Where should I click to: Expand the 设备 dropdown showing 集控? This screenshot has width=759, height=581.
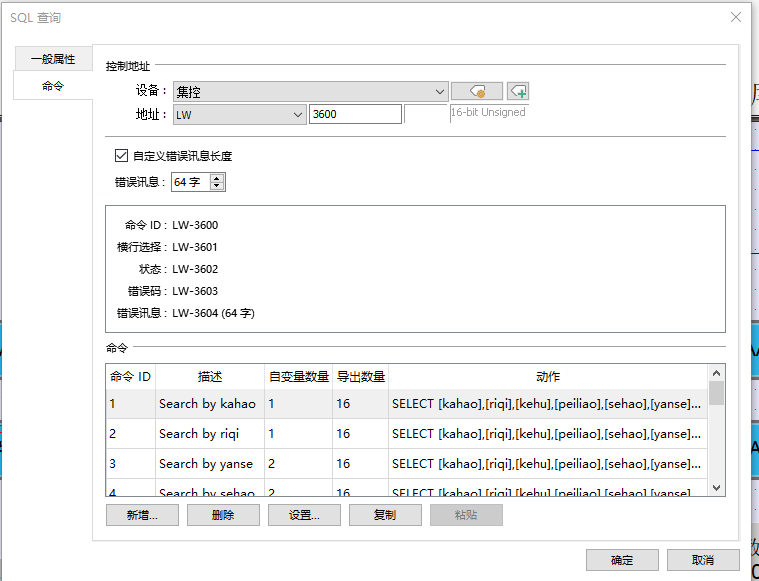pos(311,91)
